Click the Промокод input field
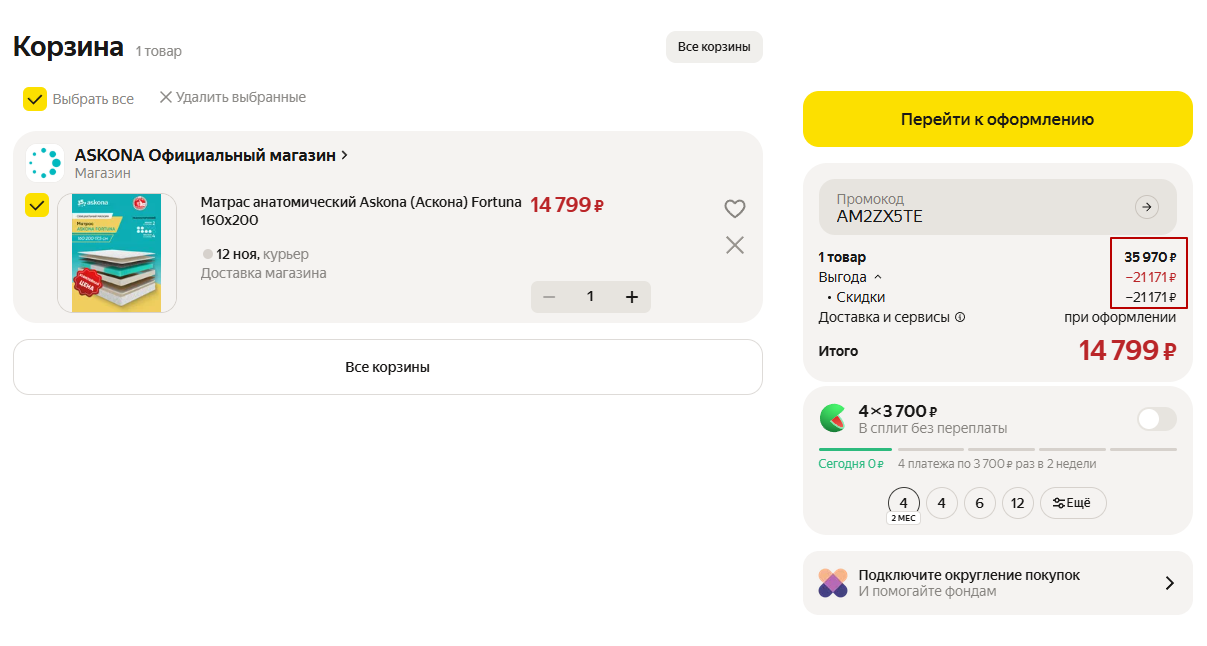Viewport: 1207px width, 646px height. (x=970, y=208)
